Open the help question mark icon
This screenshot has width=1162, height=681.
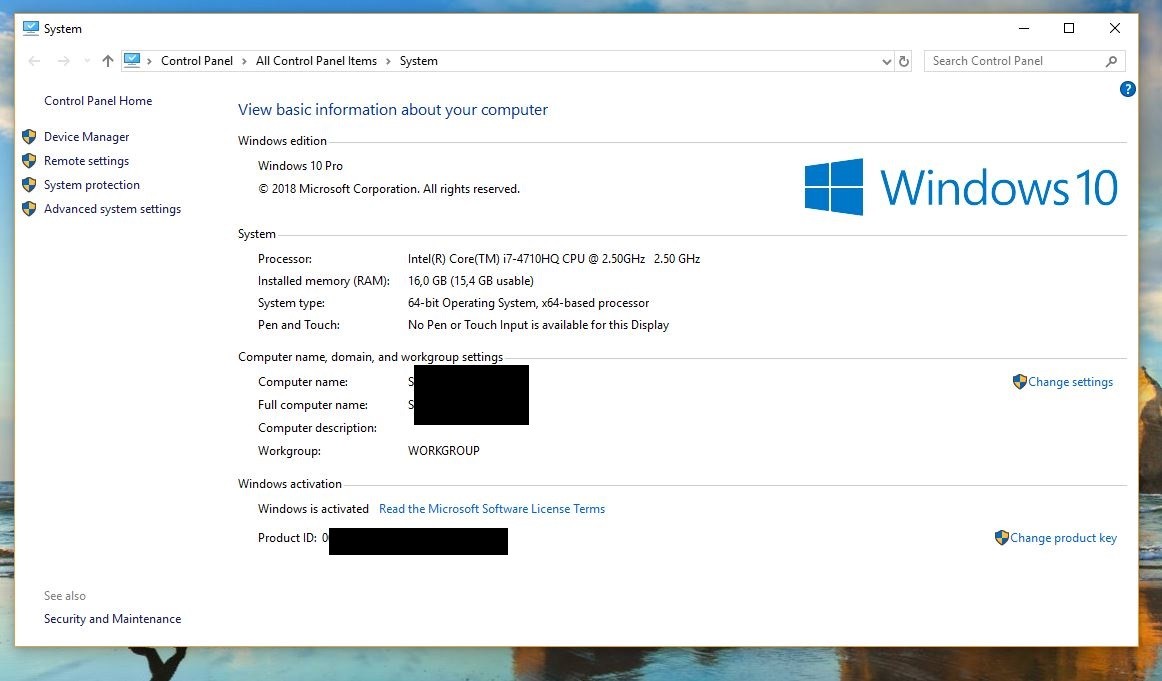pyautogui.click(x=1127, y=89)
